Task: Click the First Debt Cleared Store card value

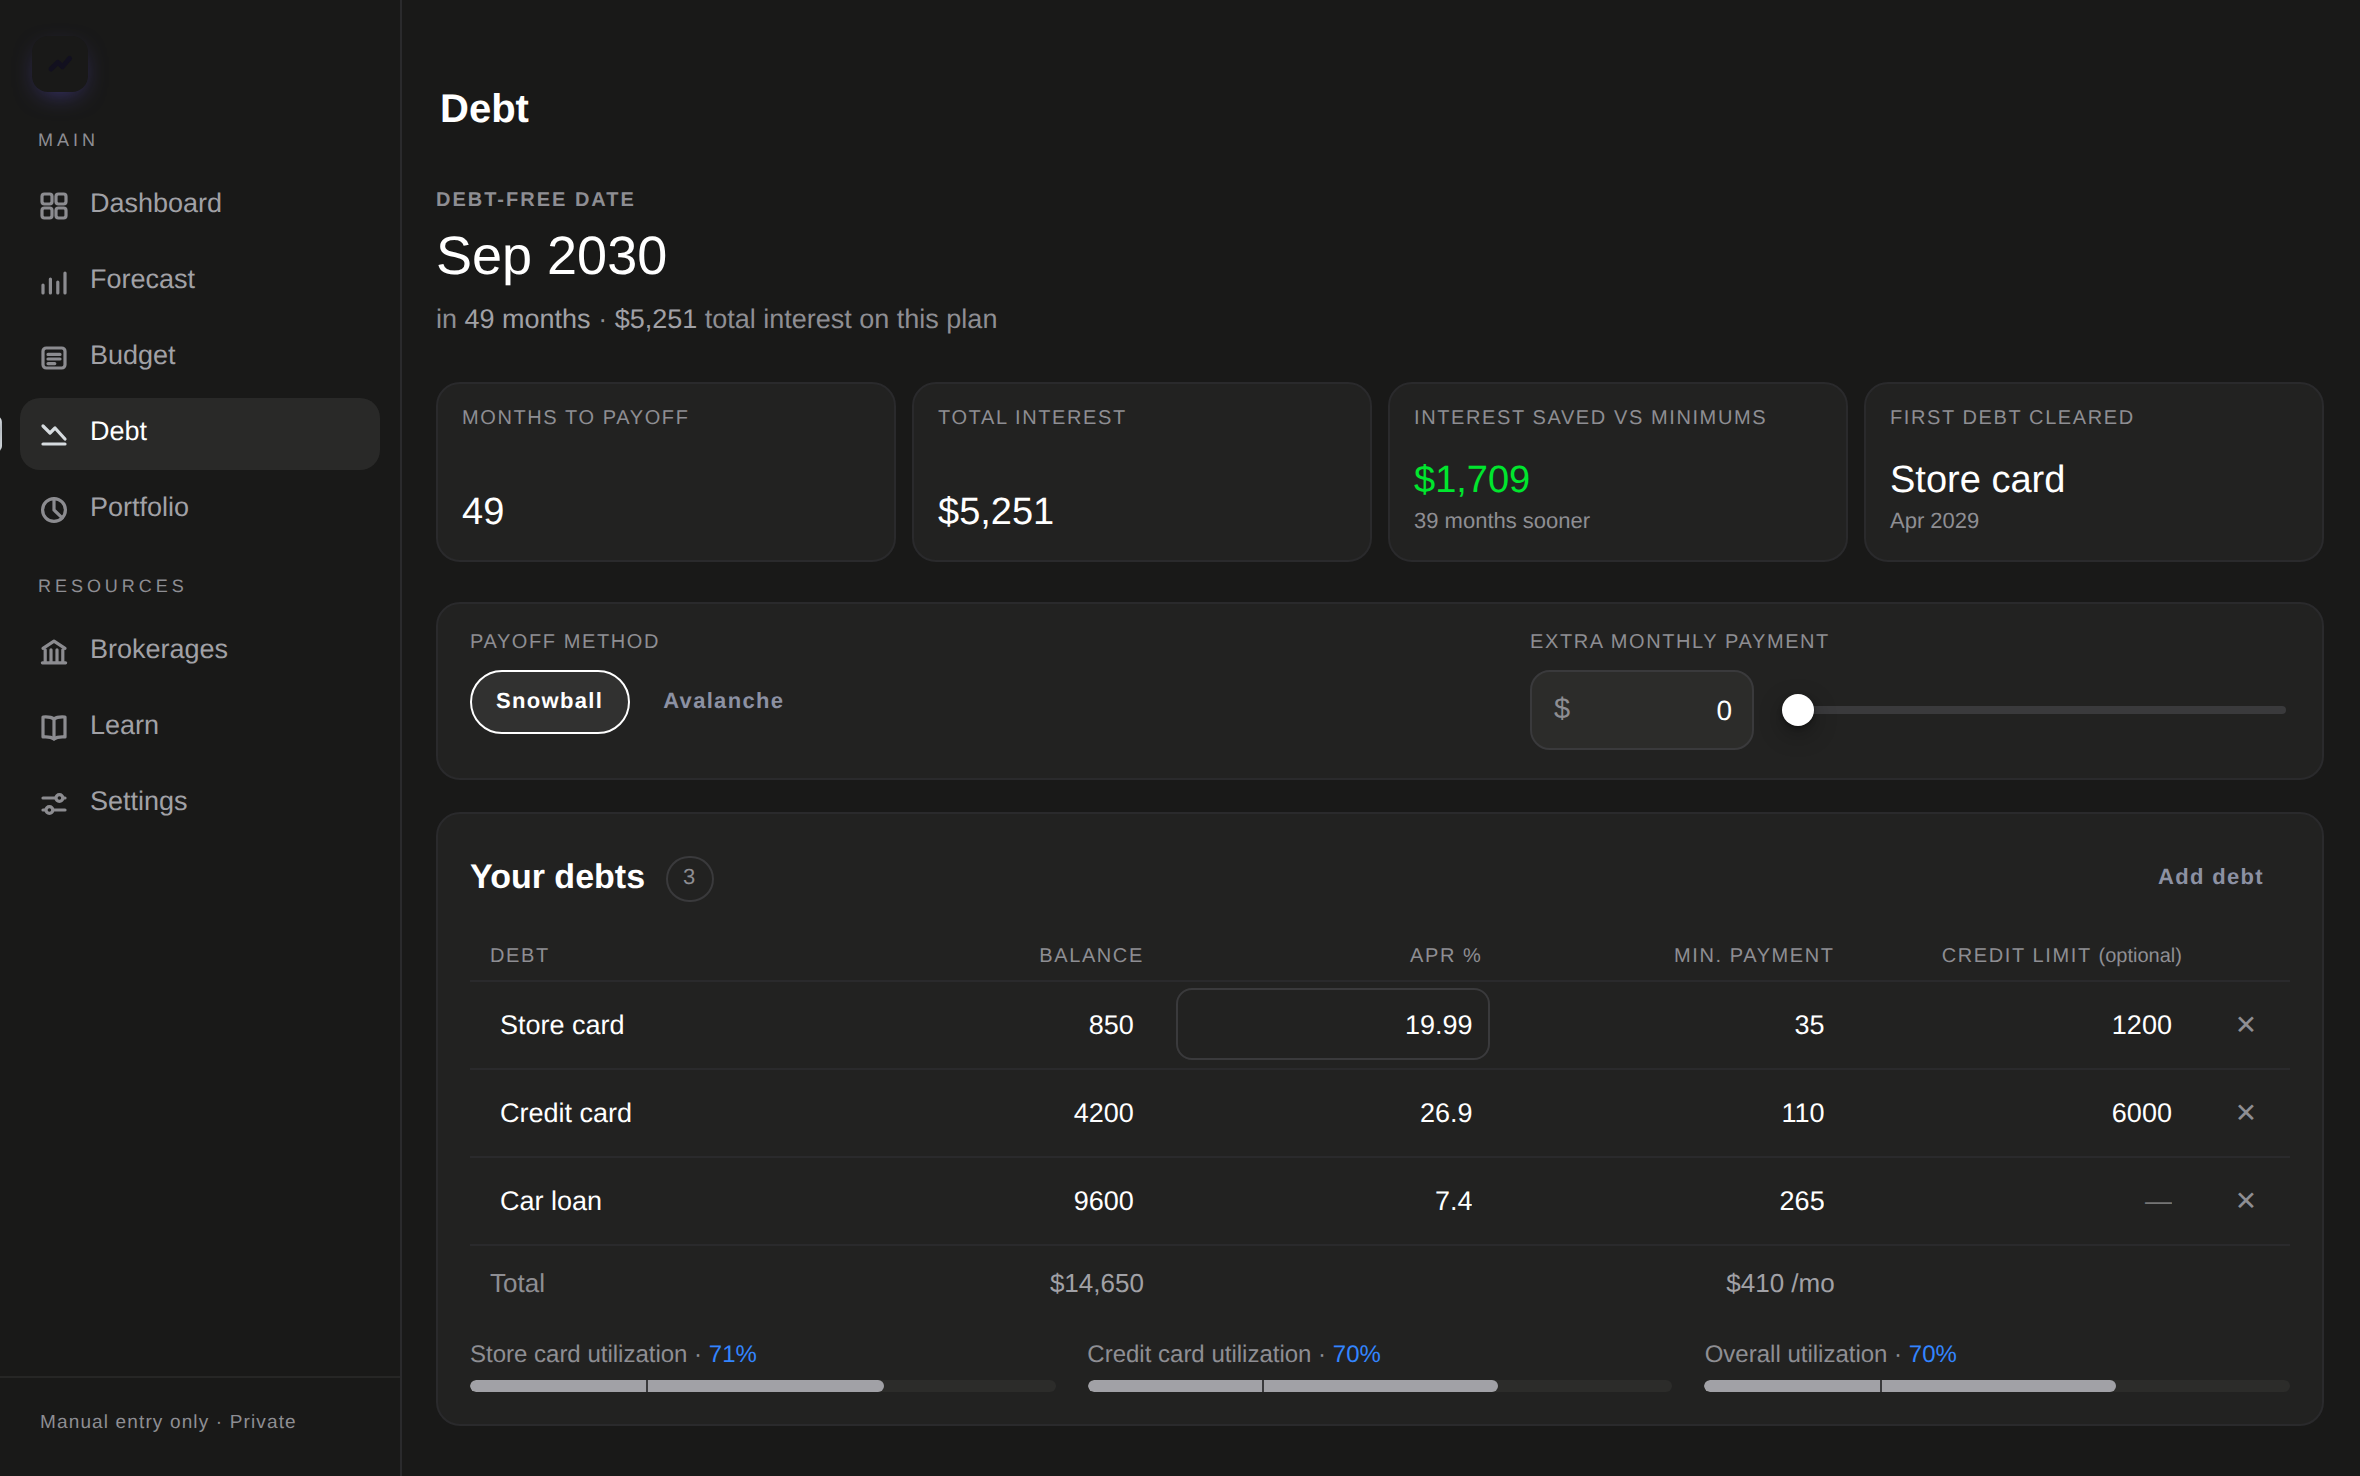Action: [x=1977, y=480]
